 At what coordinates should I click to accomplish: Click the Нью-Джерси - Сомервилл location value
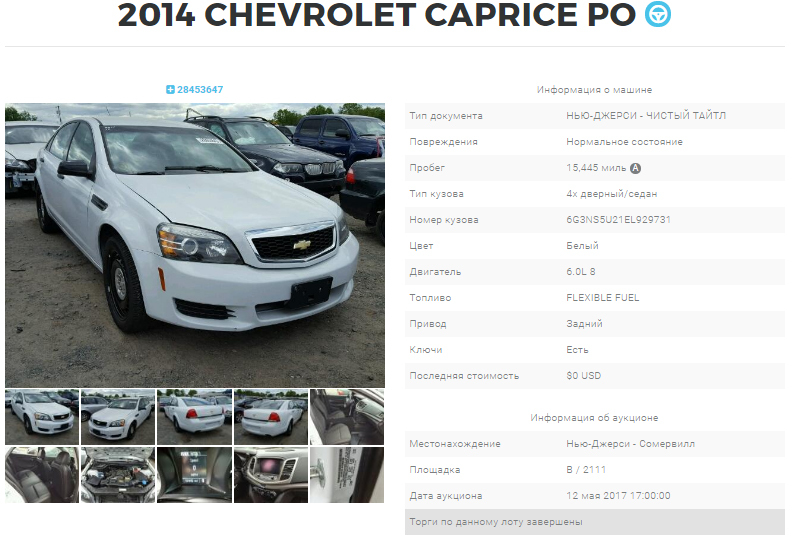[x=630, y=444]
